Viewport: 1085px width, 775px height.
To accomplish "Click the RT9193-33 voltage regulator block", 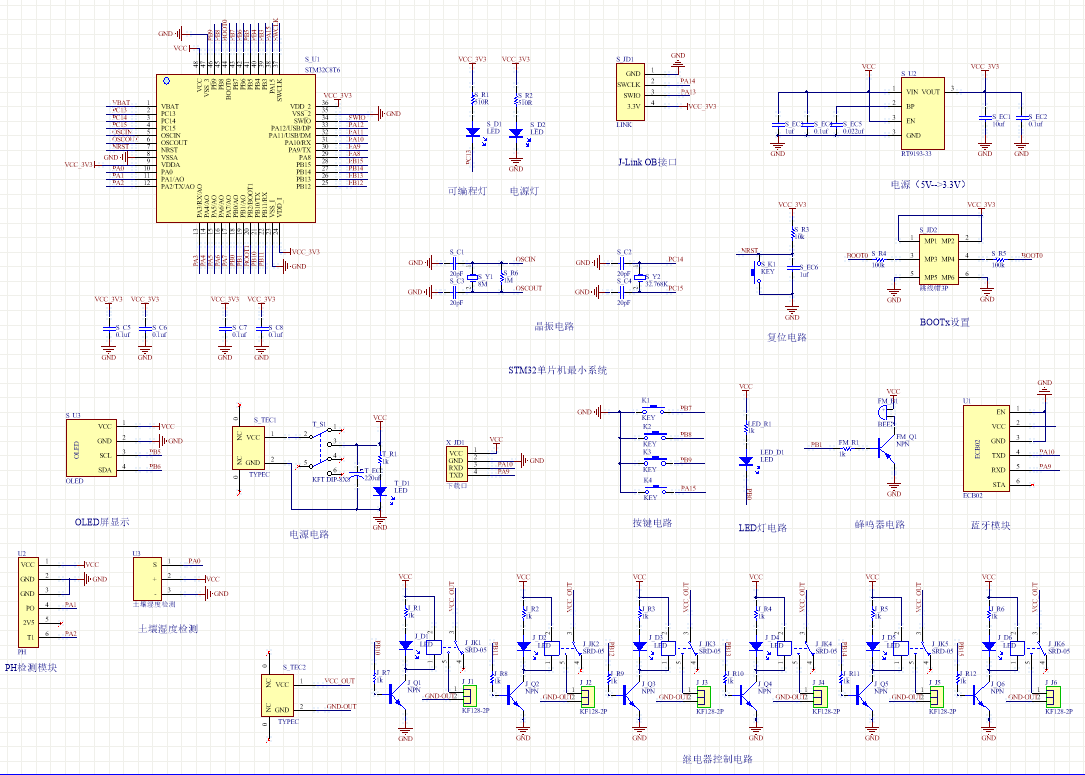I will pos(918,112).
